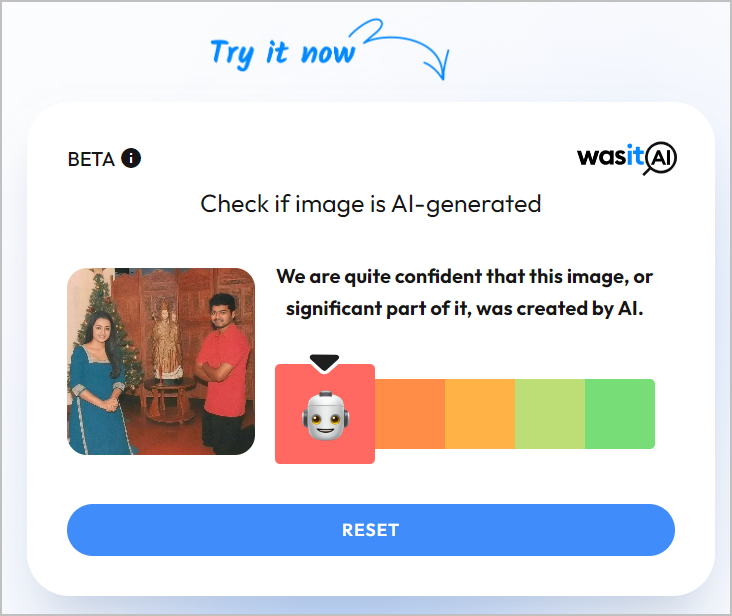Screen dimensions: 732x616
Task: Click the robot face emoji
Action: [326, 415]
